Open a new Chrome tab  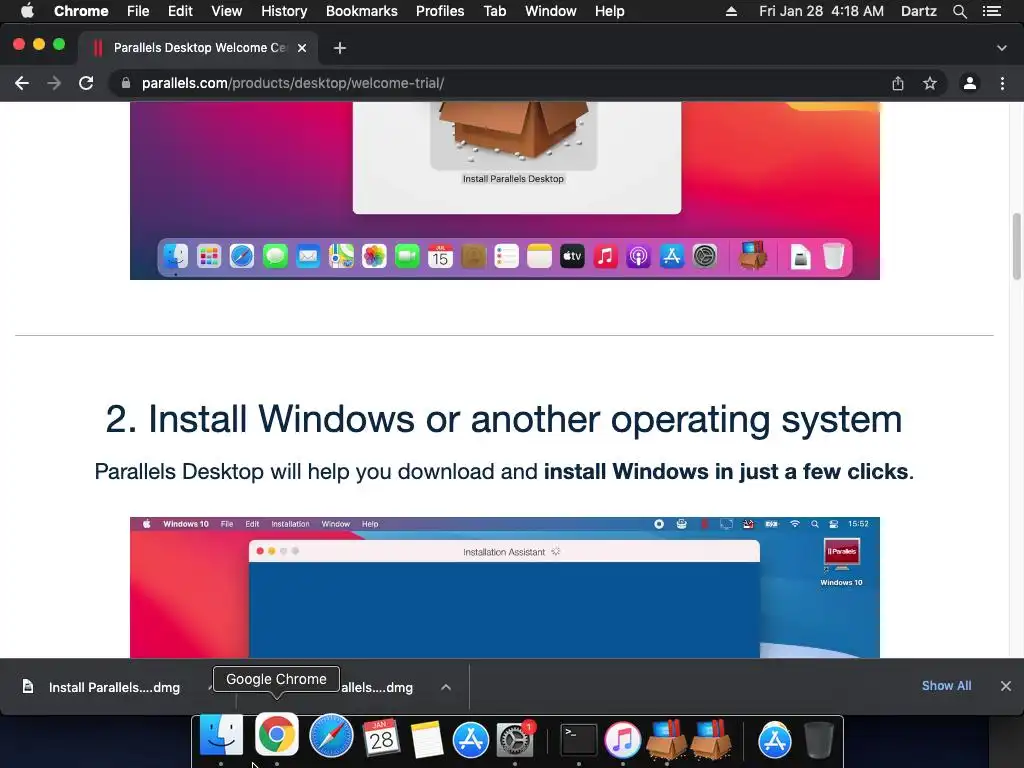[340, 48]
